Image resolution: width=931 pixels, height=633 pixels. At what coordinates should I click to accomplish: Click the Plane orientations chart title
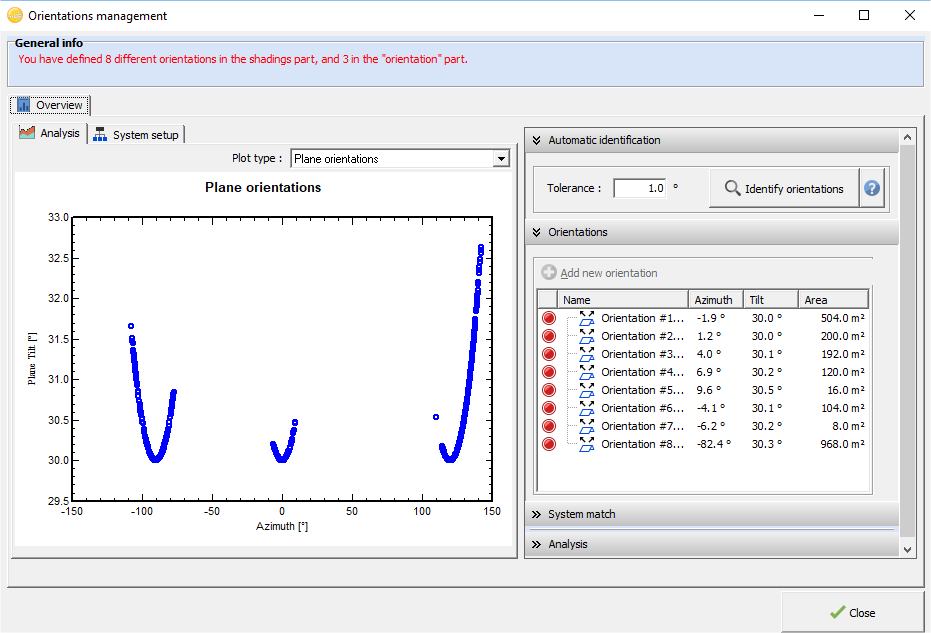click(x=263, y=187)
